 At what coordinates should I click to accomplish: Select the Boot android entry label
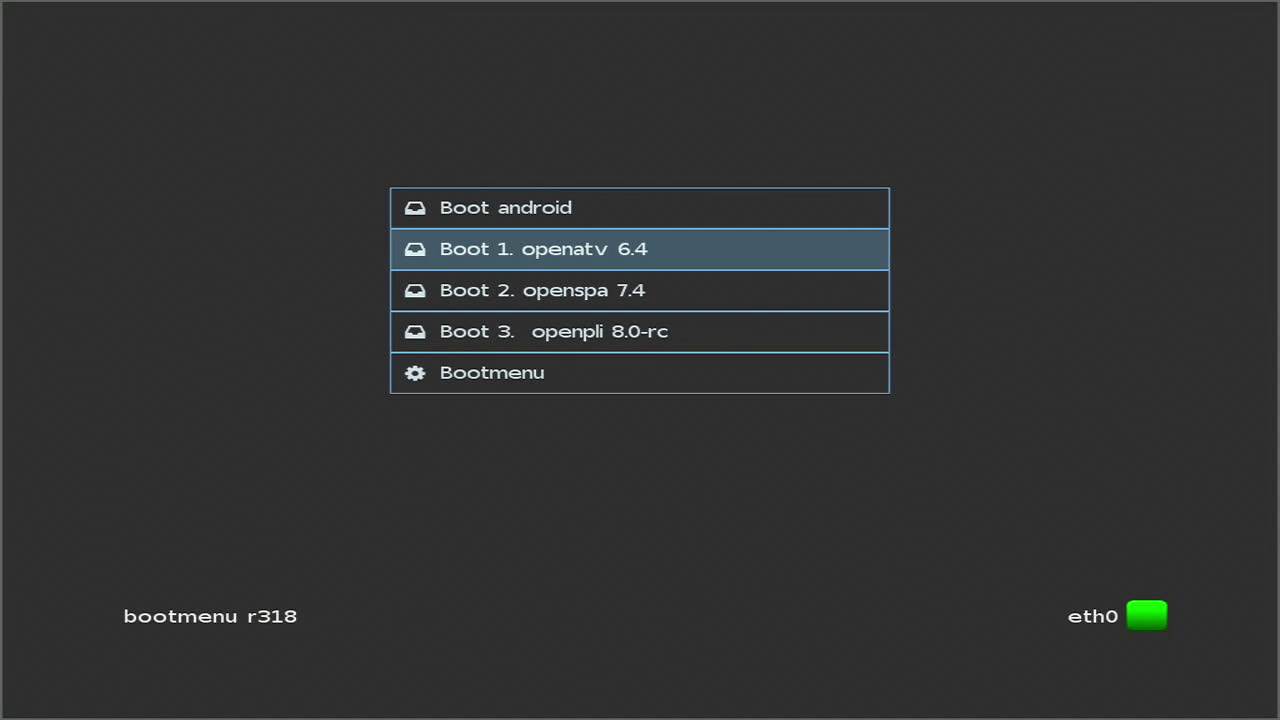pyautogui.click(x=506, y=208)
